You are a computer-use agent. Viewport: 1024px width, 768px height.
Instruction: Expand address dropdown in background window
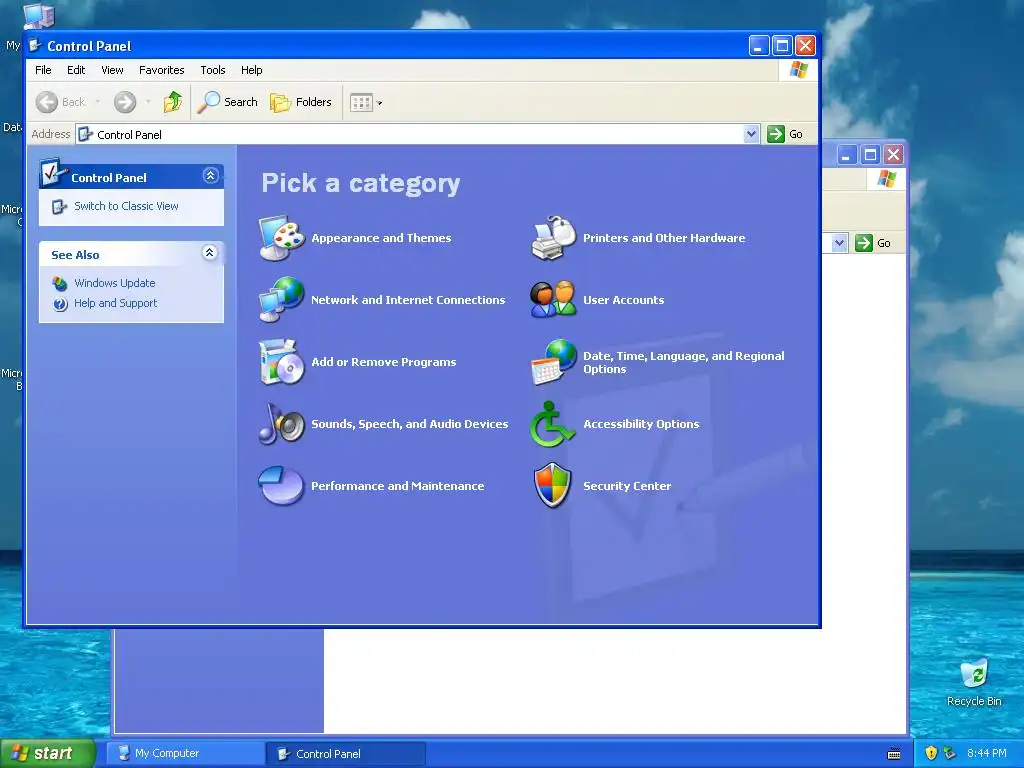839,243
